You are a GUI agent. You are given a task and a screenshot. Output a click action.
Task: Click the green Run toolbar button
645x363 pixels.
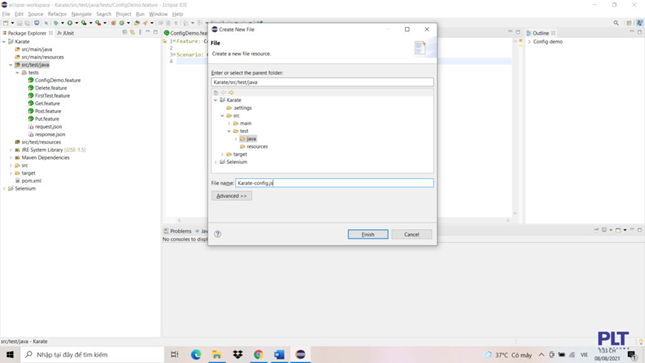click(70, 23)
